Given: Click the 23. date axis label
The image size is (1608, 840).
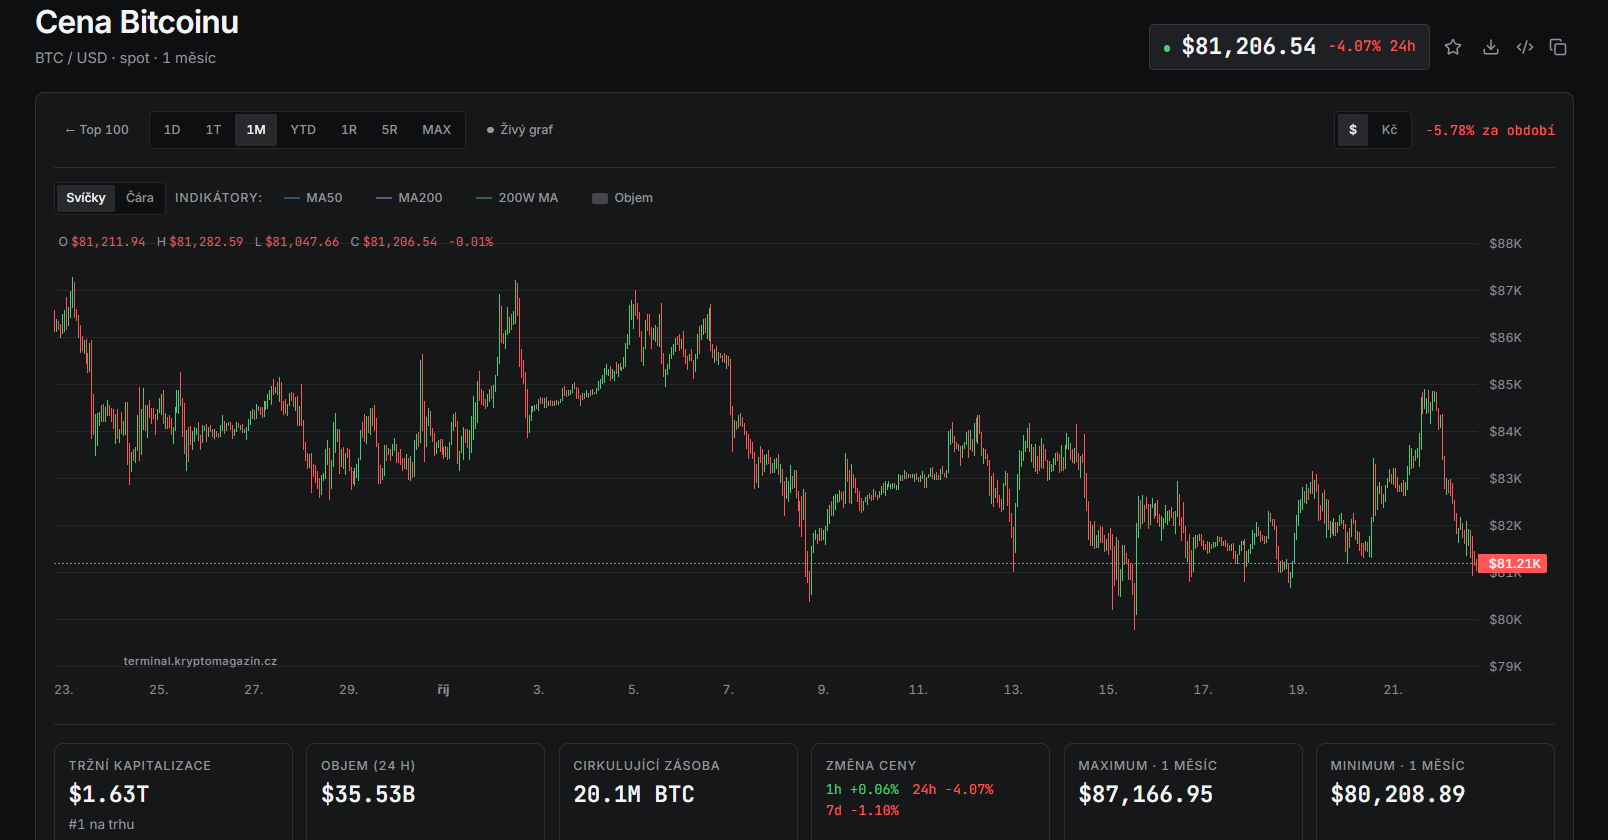Looking at the screenshot, I should (x=64, y=690).
